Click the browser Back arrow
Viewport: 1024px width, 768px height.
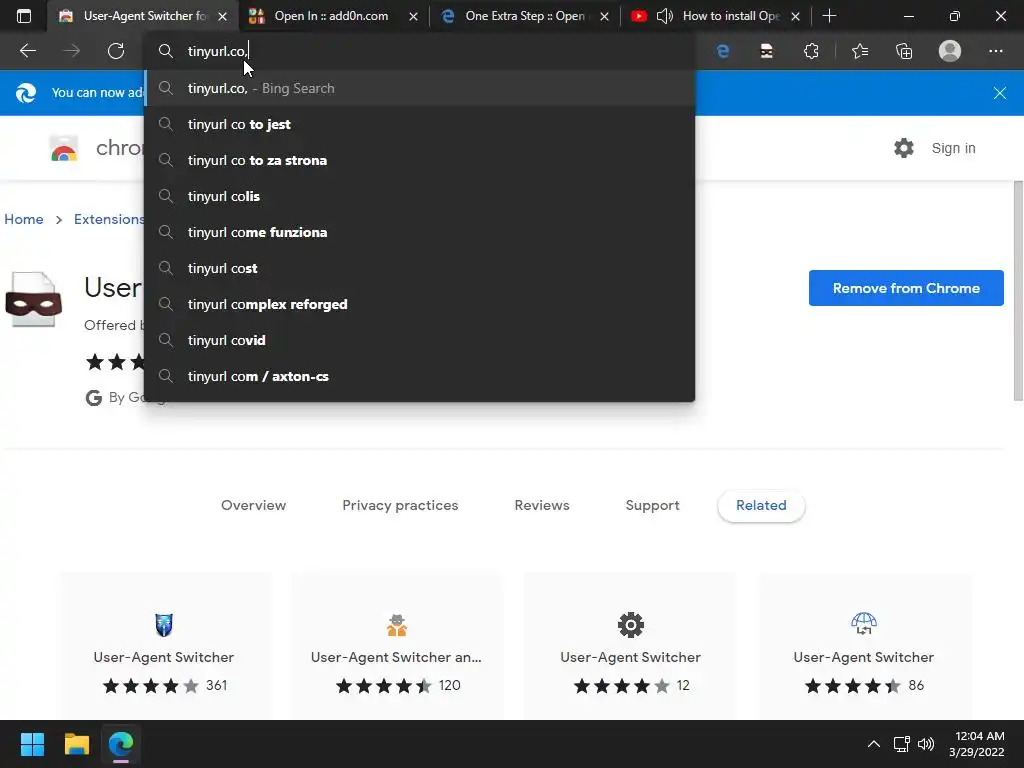28,51
